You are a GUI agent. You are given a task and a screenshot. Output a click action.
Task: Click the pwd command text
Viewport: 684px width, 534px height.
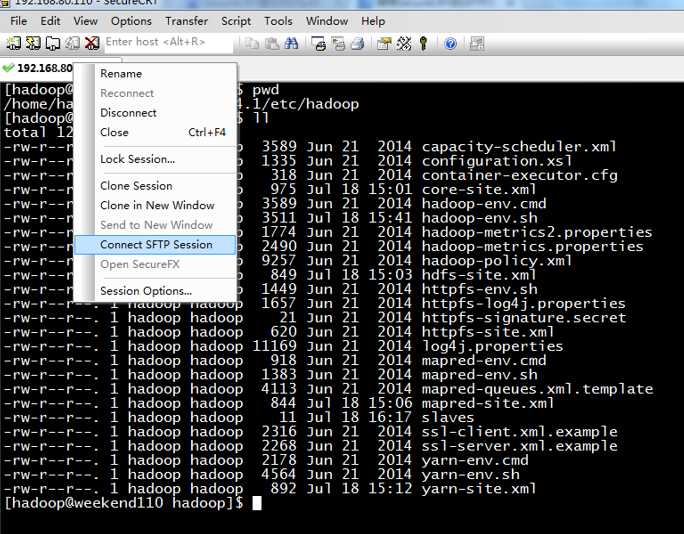click(266, 90)
